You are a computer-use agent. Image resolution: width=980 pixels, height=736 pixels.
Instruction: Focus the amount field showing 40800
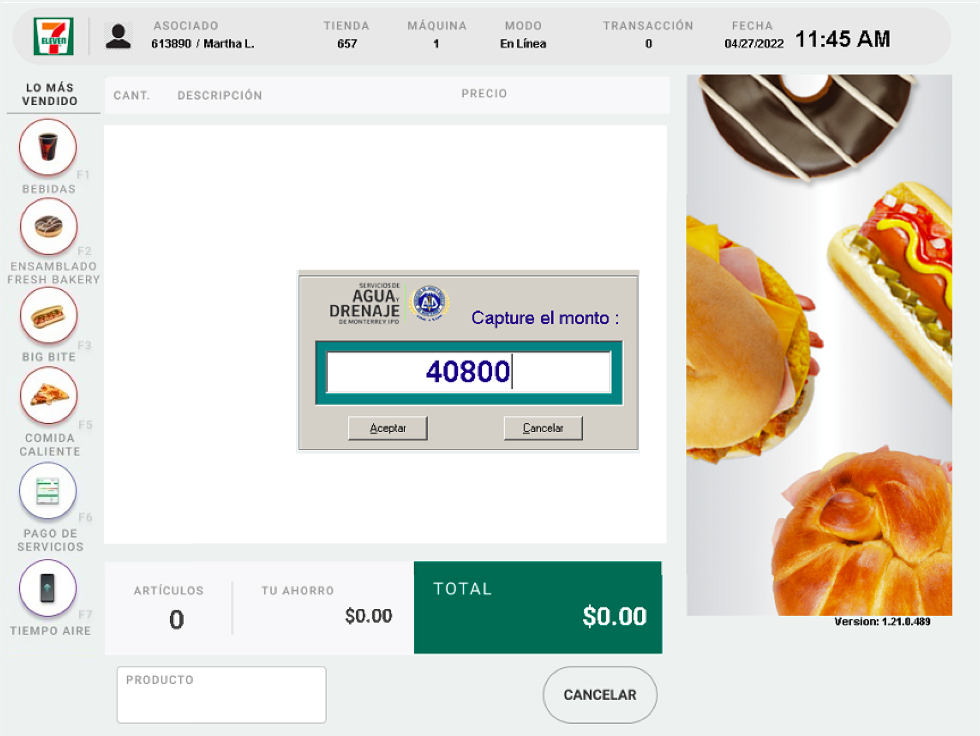coord(469,372)
